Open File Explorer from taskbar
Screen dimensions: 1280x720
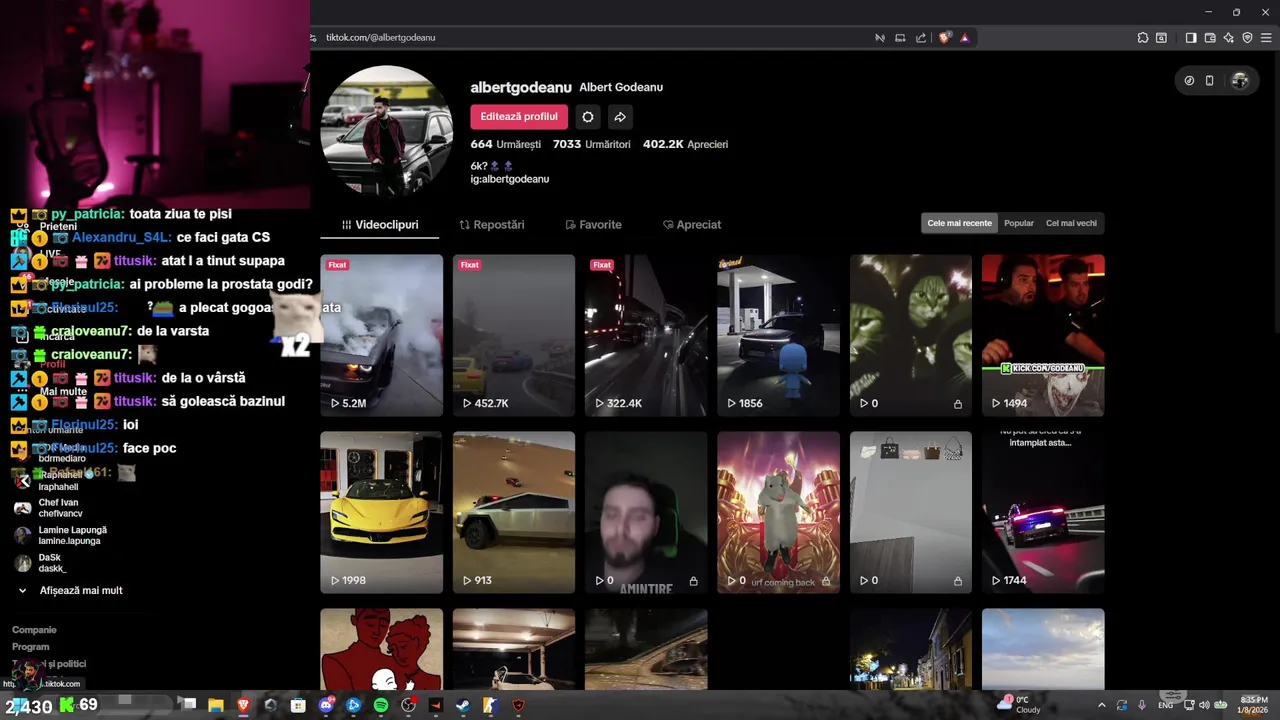[x=215, y=705]
